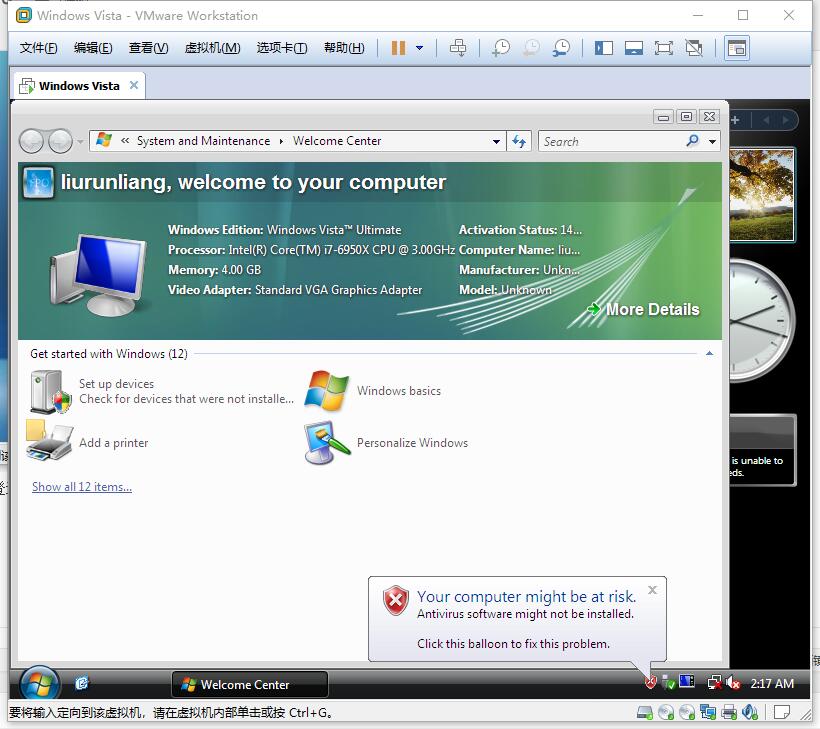Go forward in Welcome Center window
Screen dimensions: 820x729
point(60,141)
